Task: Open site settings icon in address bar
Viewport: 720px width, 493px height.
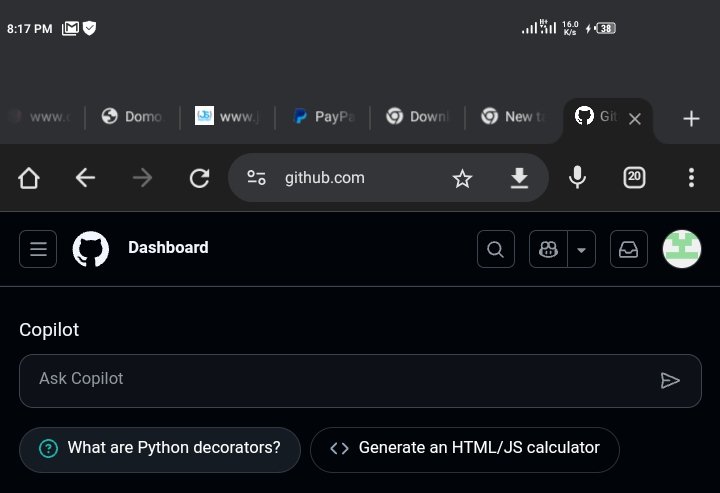Action: [256, 178]
